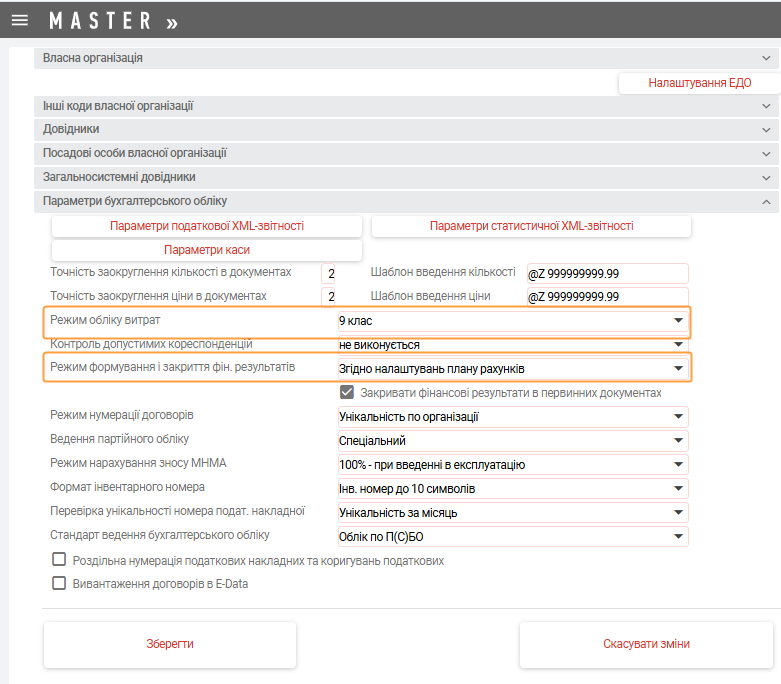Open Параметри каси settings

[207, 250]
